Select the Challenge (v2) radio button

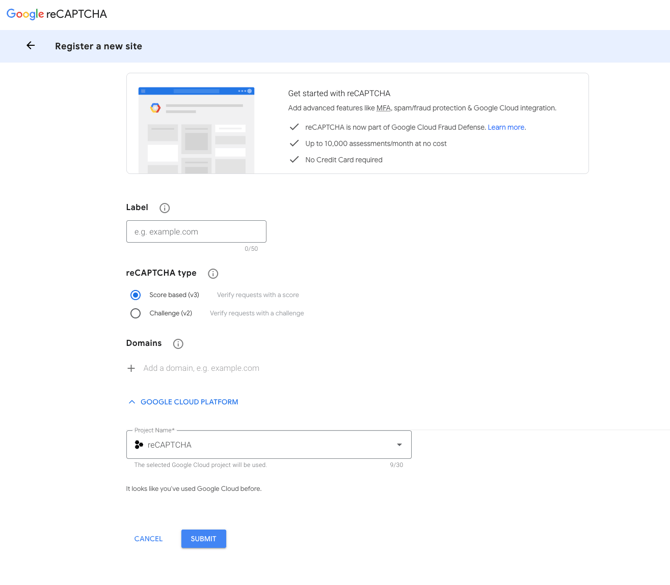pos(135,313)
